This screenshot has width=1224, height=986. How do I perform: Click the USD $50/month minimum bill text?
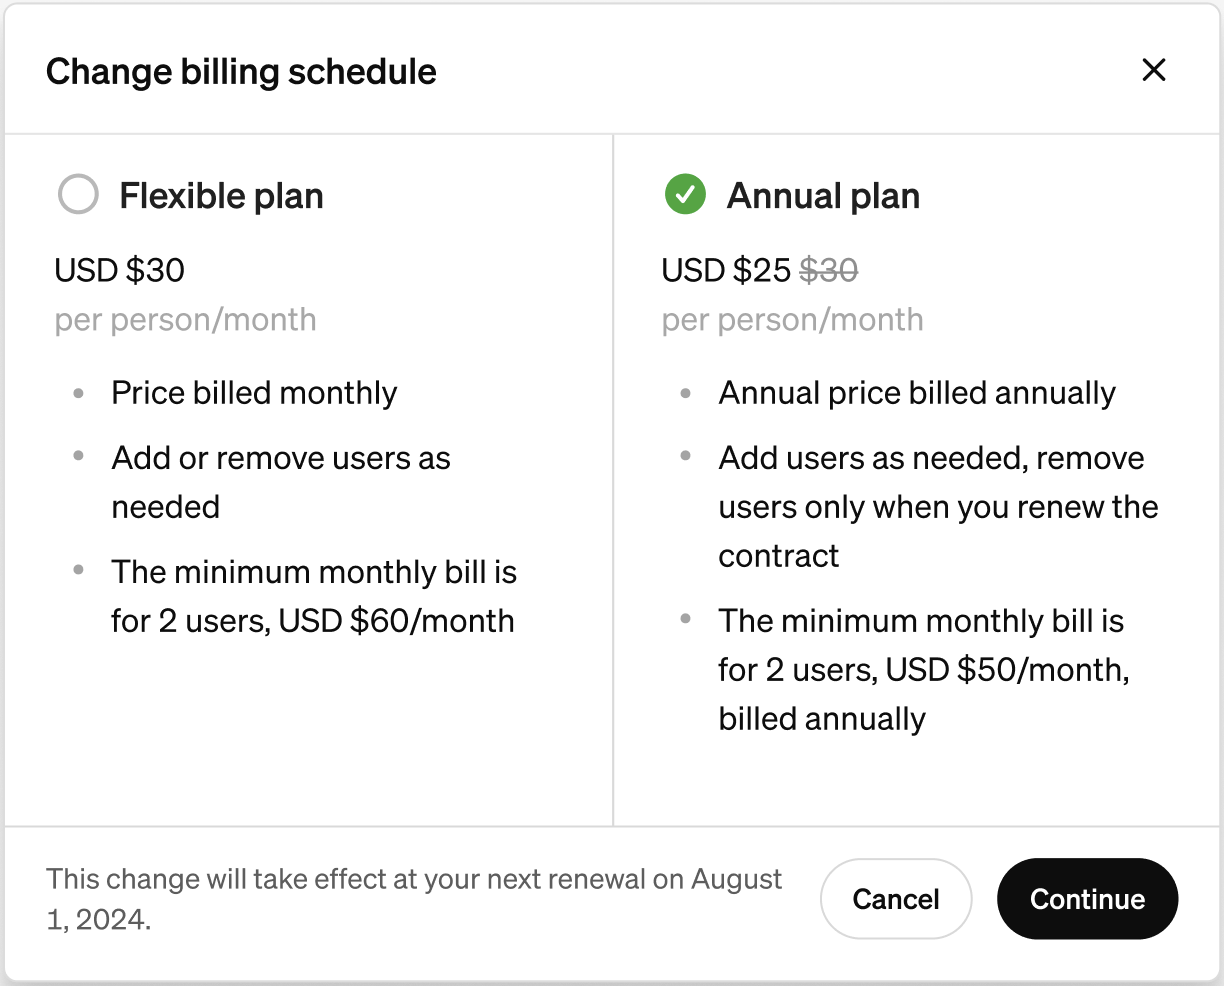[x=923, y=669]
